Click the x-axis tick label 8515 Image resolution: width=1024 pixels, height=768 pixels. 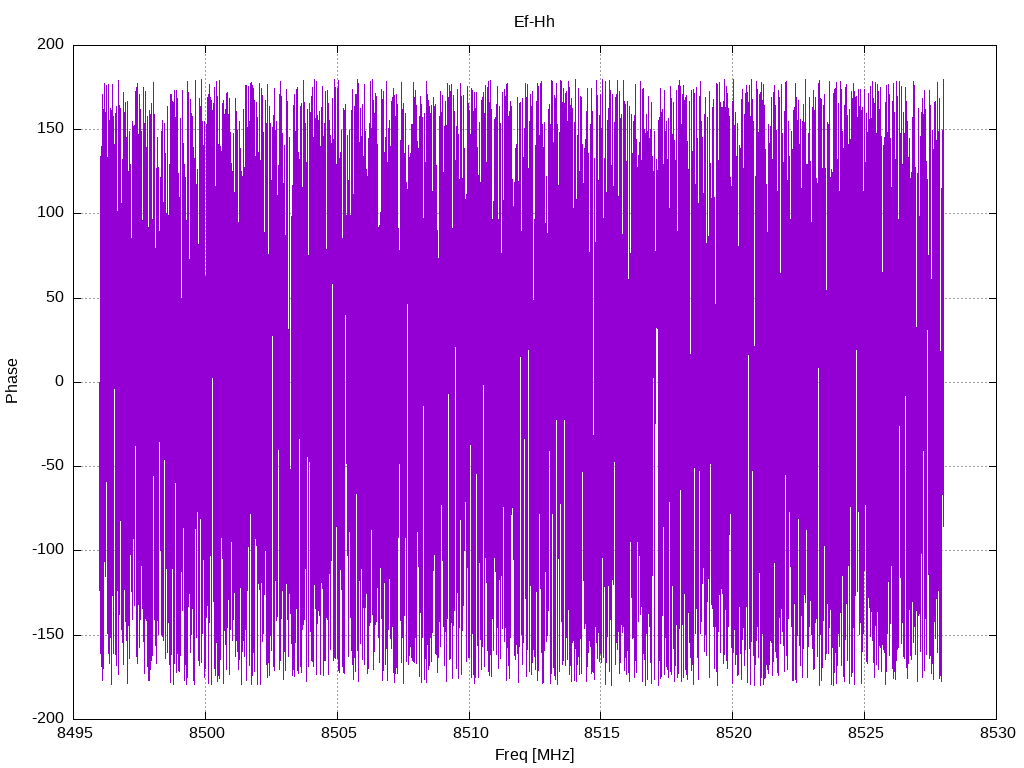pyautogui.click(x=601, y=733)
